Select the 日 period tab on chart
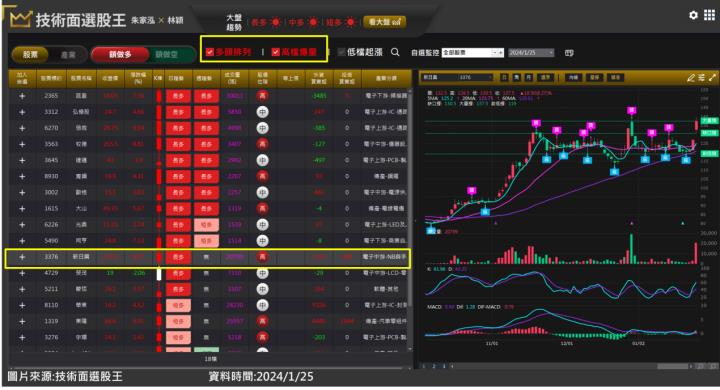The height and width of the screenshot is (390, 720). point(504,77)
